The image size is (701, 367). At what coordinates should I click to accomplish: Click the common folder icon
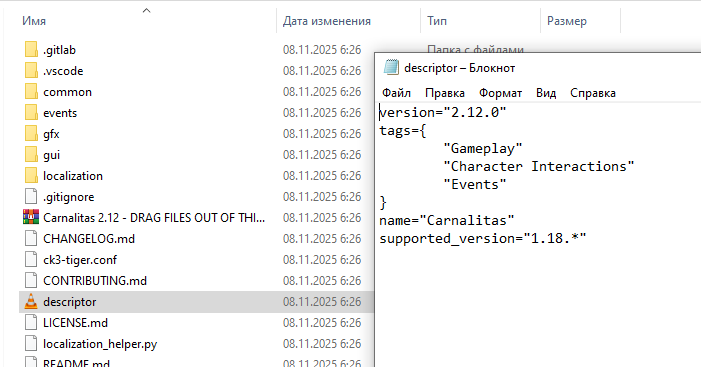(x=31, y=92)
